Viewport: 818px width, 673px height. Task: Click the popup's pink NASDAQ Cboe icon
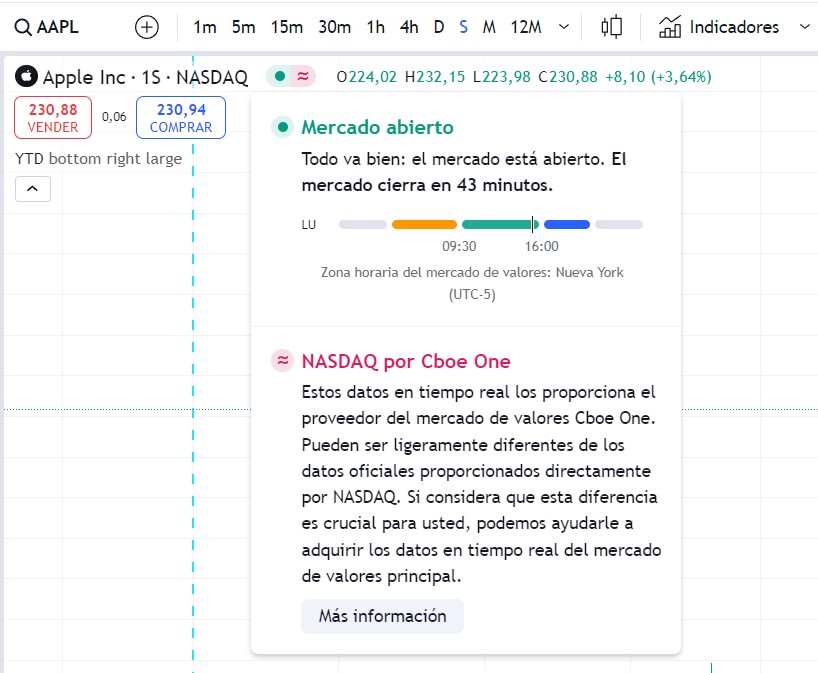coord(282,360)
